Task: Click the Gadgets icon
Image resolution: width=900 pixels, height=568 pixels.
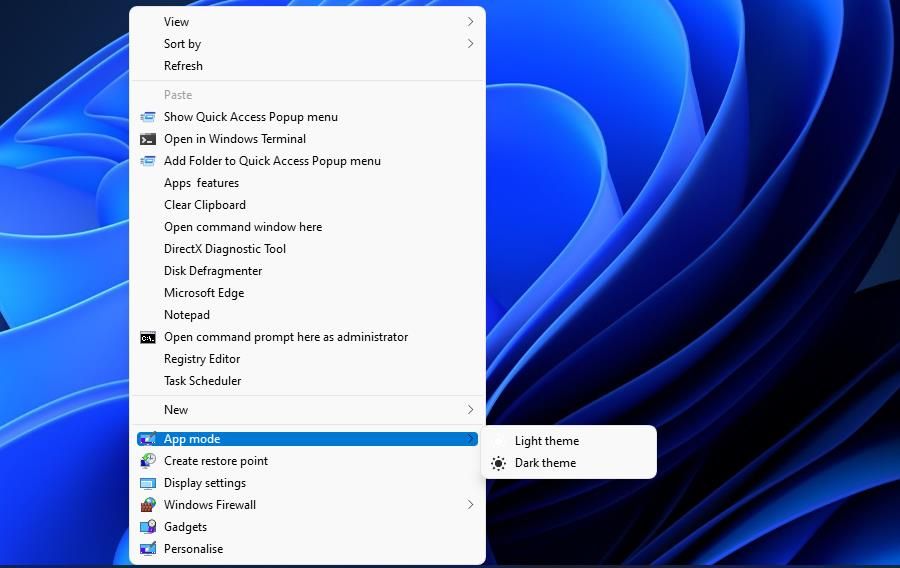Action: 148,527
